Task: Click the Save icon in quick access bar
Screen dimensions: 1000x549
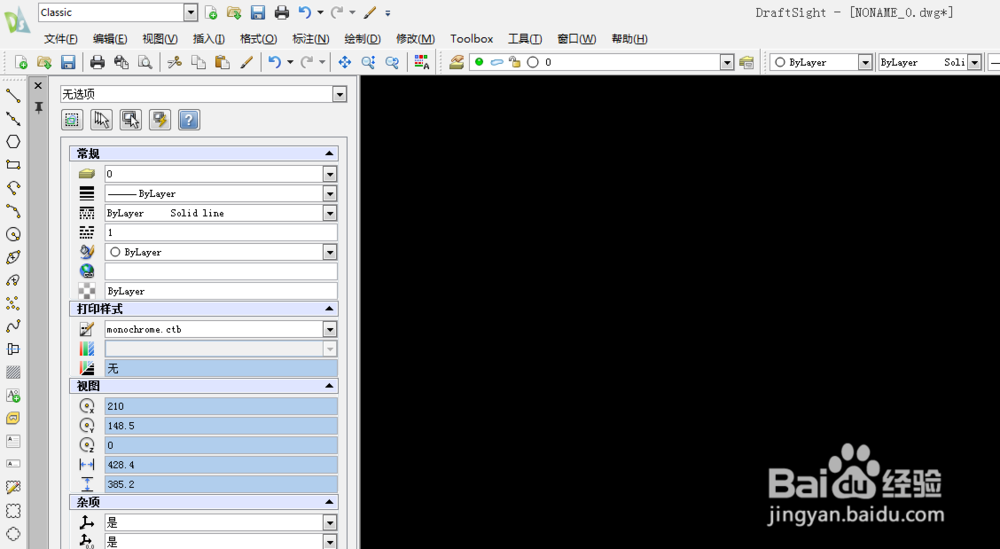Action: coord(258,12)
